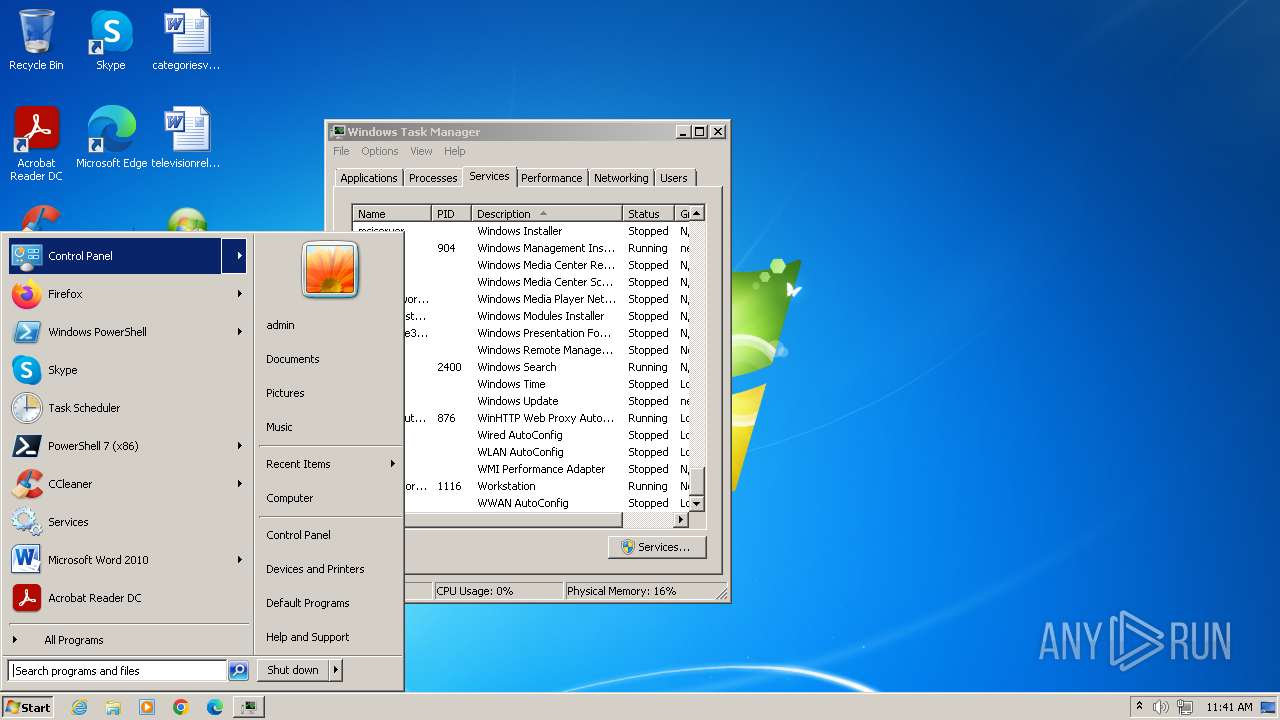
Task: Open the Options menu in Task Manager
Action: 380,151
